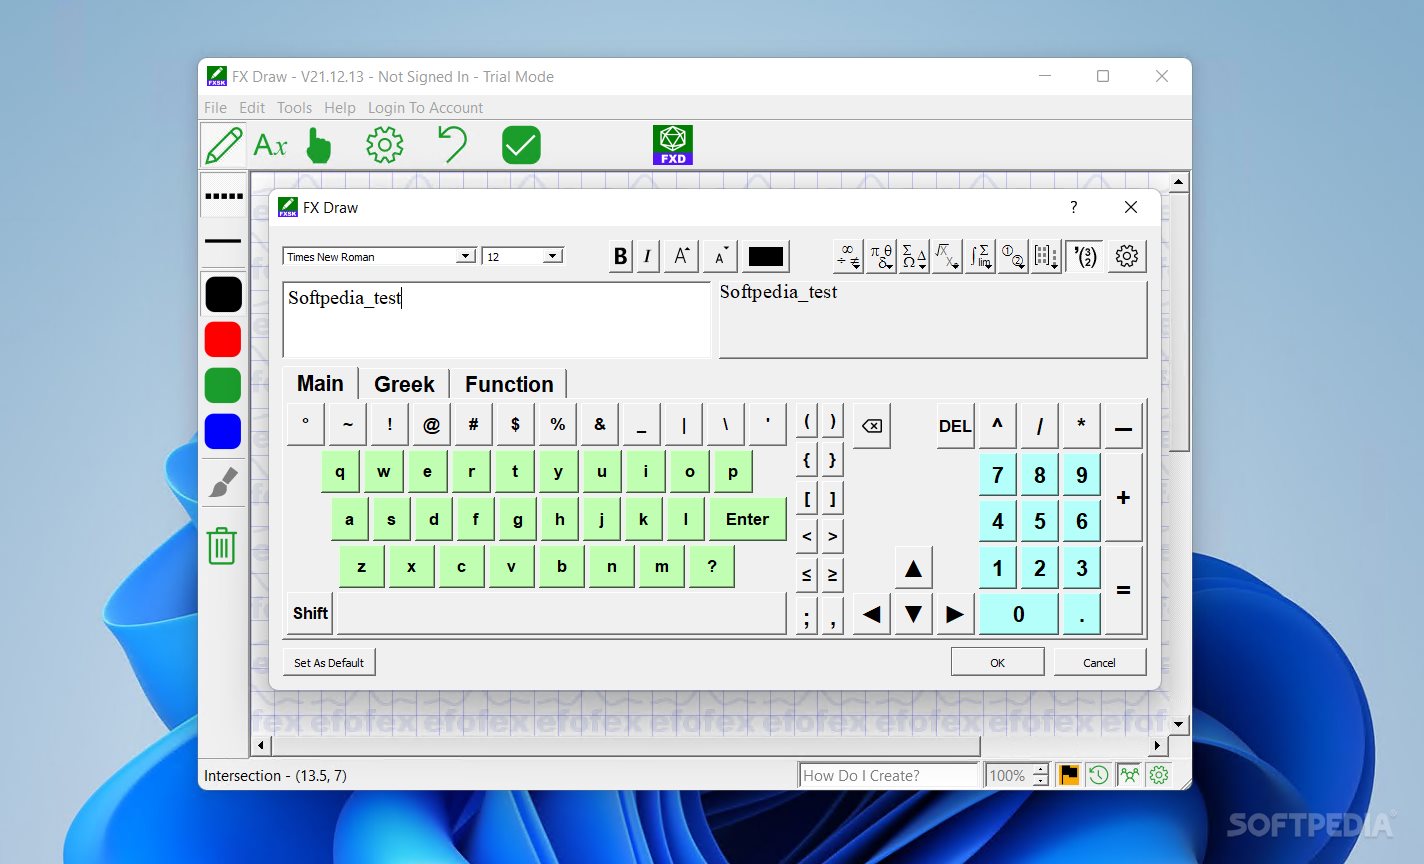Click the vertical scrollbar down arrow
The image size is (1424, 864).
click(x=1179, y=723)
